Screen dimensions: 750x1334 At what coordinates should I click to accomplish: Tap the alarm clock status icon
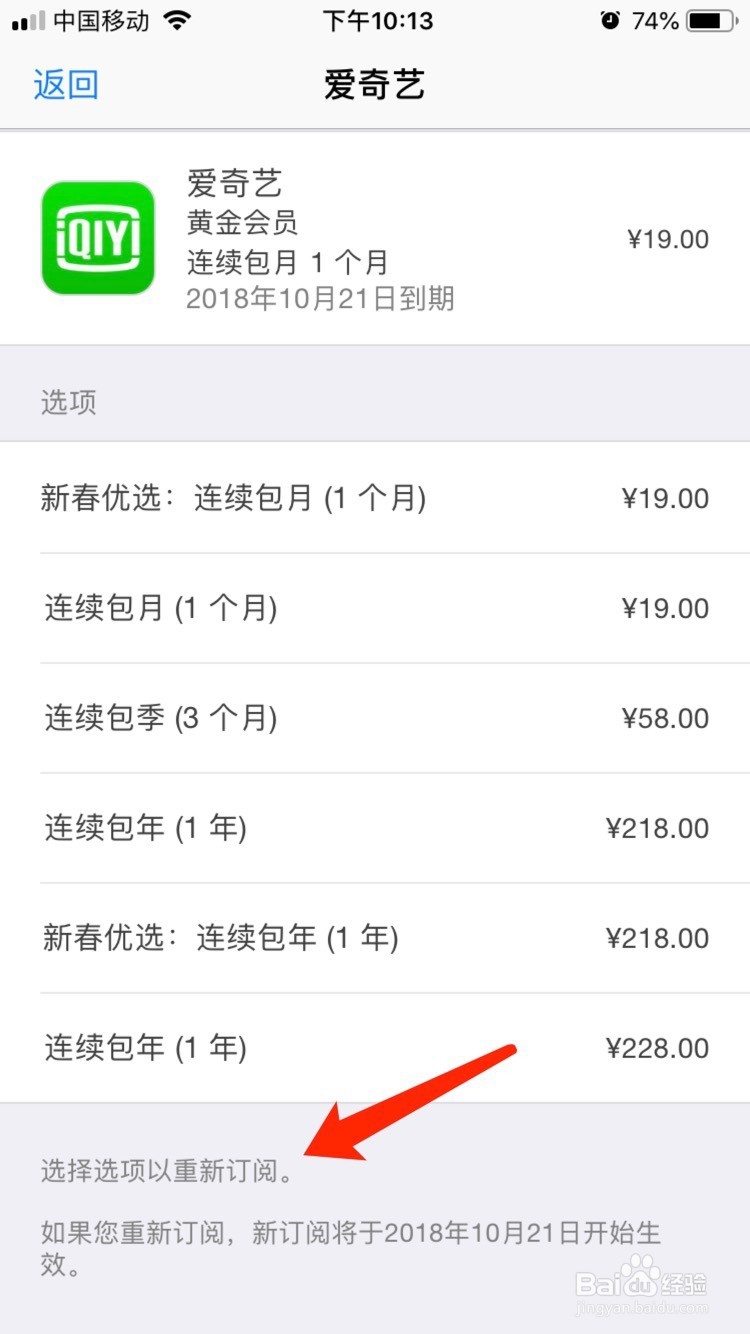610,21
